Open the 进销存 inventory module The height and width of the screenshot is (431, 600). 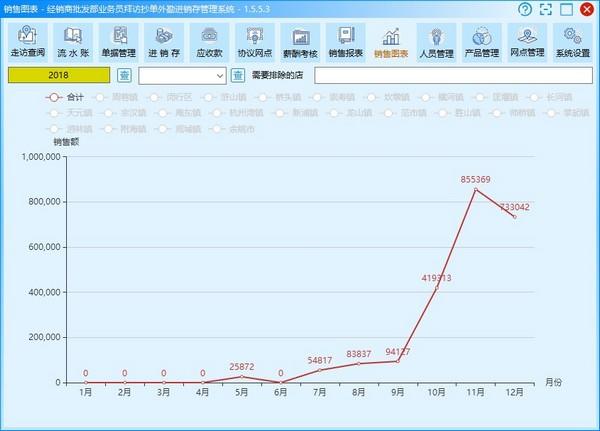(164, 41)
